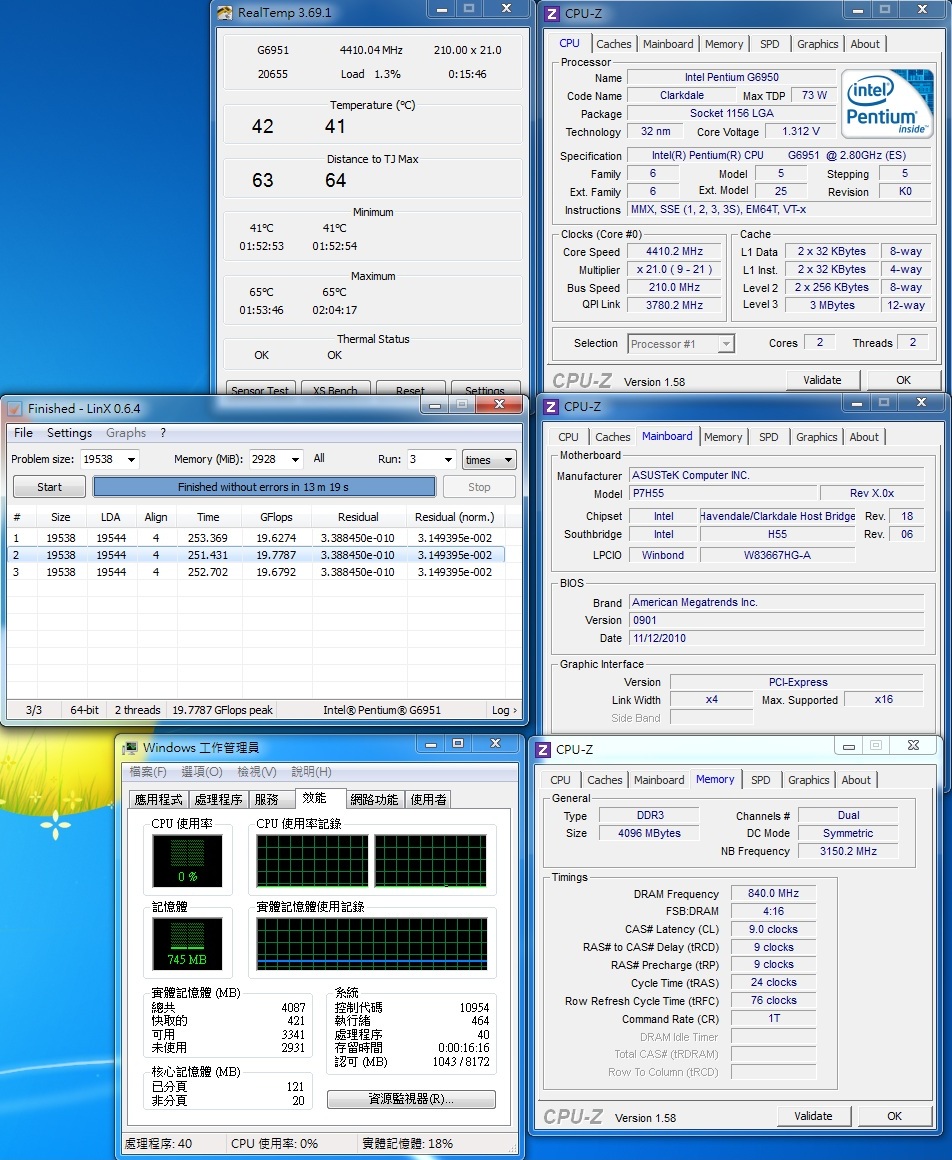This screenshot has width=952, height=1160.
Task: Open the Memory (MiB) dropdown in LinX
Action: (295, 459)
